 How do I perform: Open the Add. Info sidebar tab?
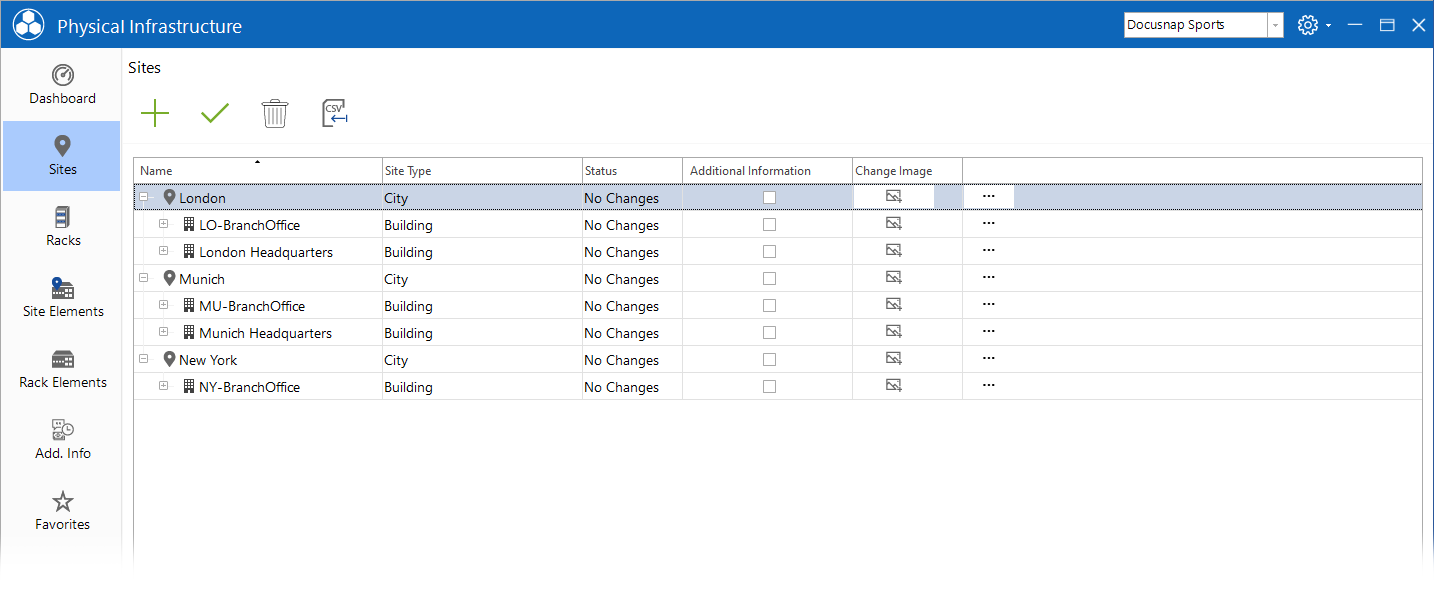click(62, 439)
